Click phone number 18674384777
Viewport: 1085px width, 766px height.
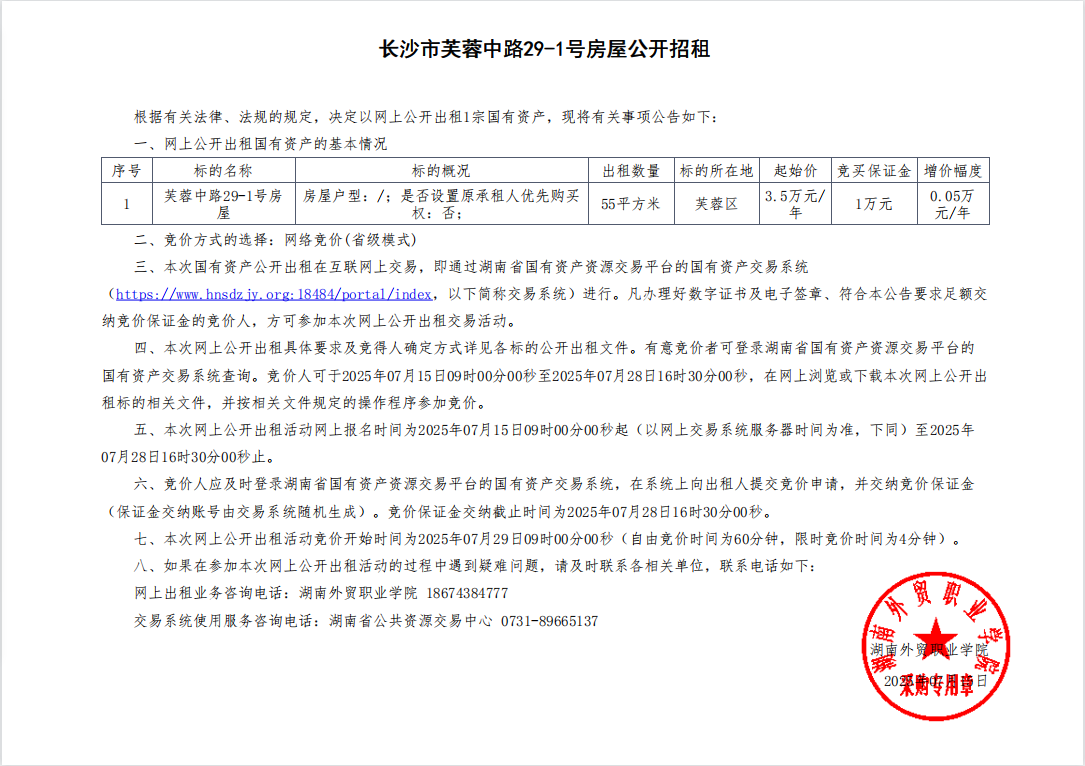pos(467,593)
